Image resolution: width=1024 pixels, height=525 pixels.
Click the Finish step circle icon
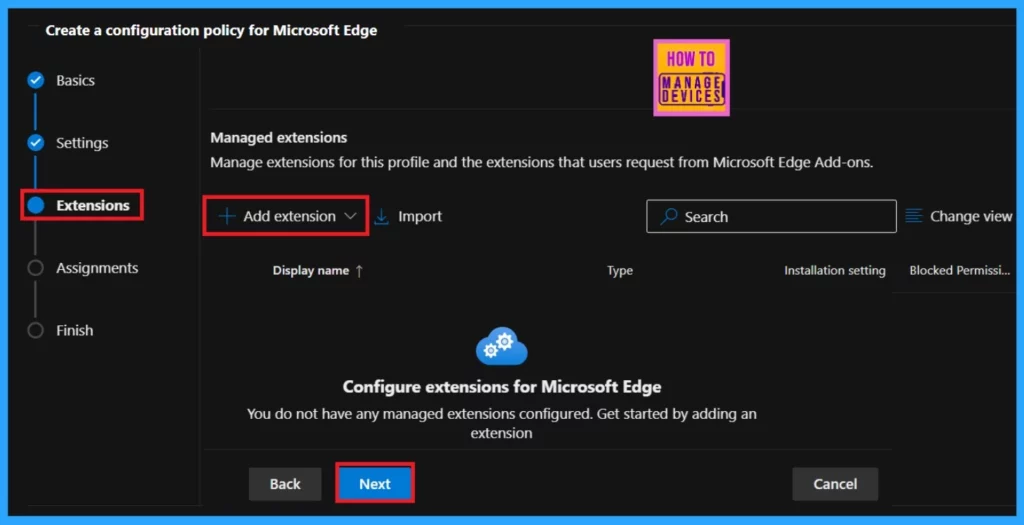pos(35,330)
